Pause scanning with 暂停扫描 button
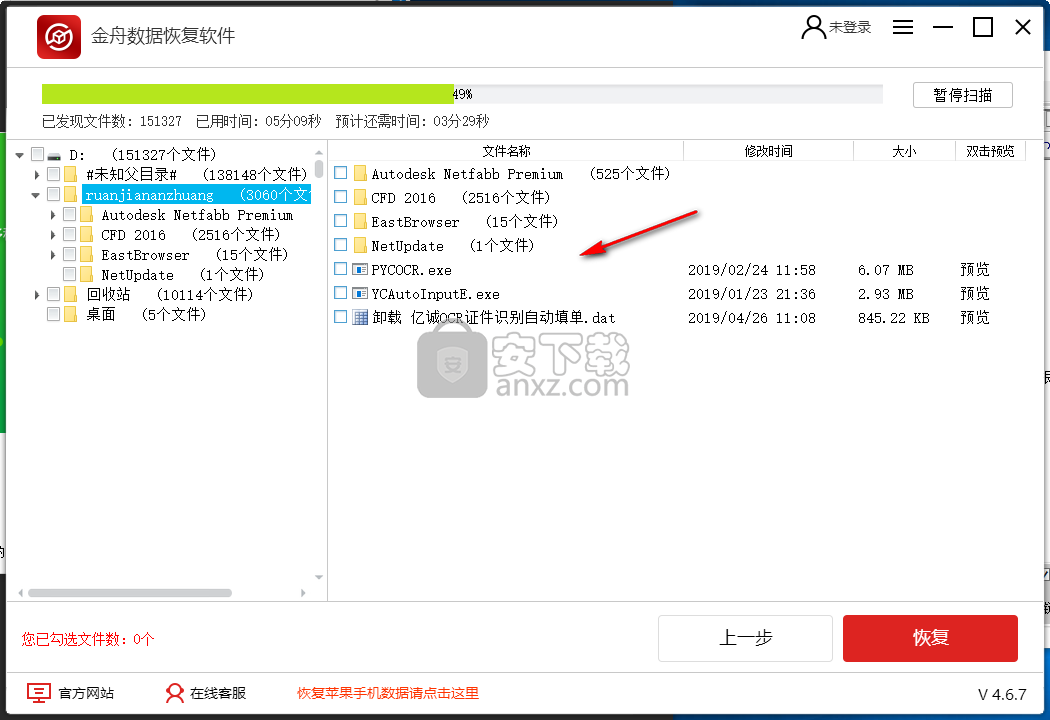This screenshot has width=1050, height=720. tap(962, 95)
